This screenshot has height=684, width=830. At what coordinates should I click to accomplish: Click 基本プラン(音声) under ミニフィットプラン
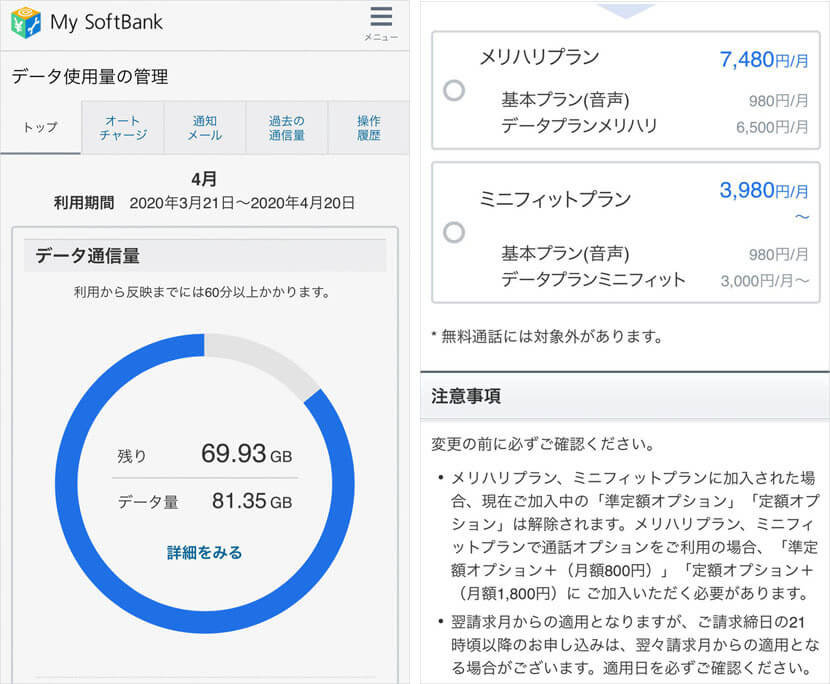point(565,254)
